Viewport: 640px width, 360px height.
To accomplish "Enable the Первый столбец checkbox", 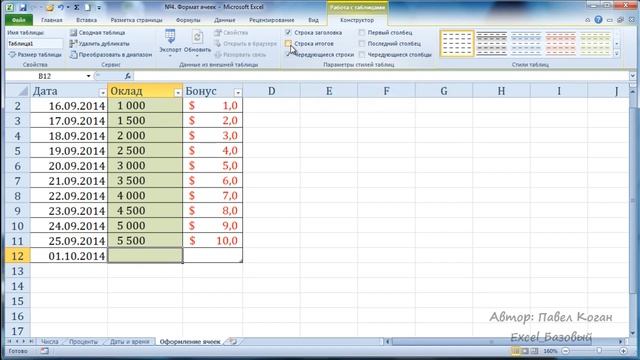I will pos(362,32).
